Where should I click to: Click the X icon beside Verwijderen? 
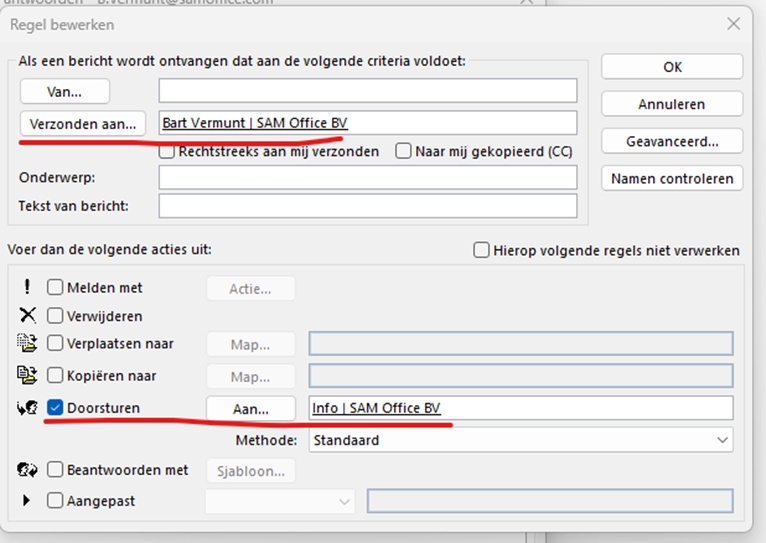(27, 316)
